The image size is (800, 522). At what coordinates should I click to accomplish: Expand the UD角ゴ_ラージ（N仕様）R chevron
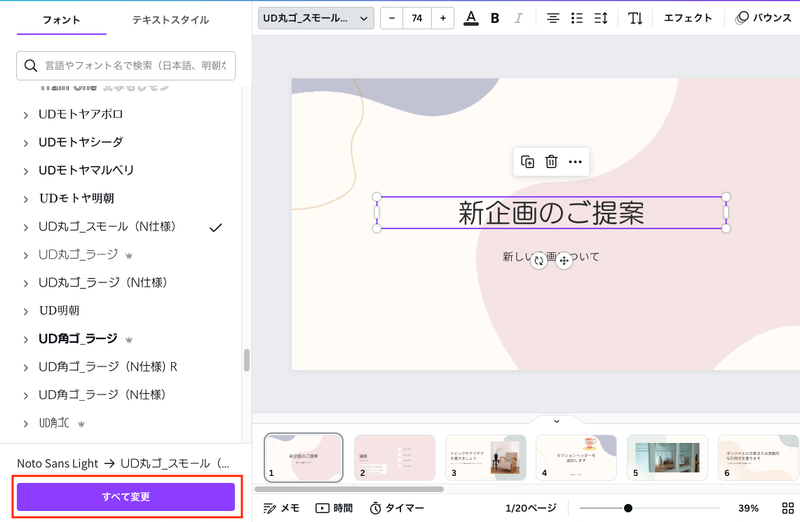point(26,368)
